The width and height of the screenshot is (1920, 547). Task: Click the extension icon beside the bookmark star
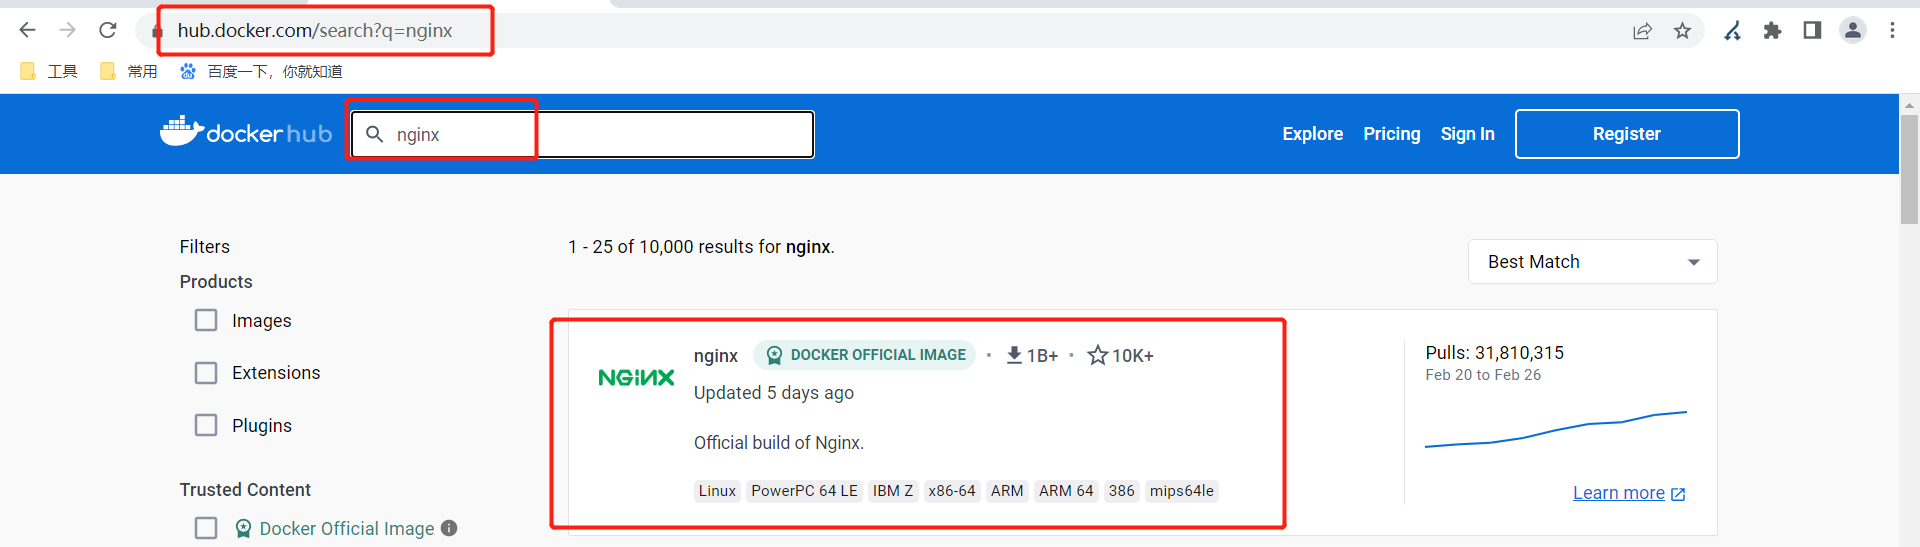coord(1732,31)
